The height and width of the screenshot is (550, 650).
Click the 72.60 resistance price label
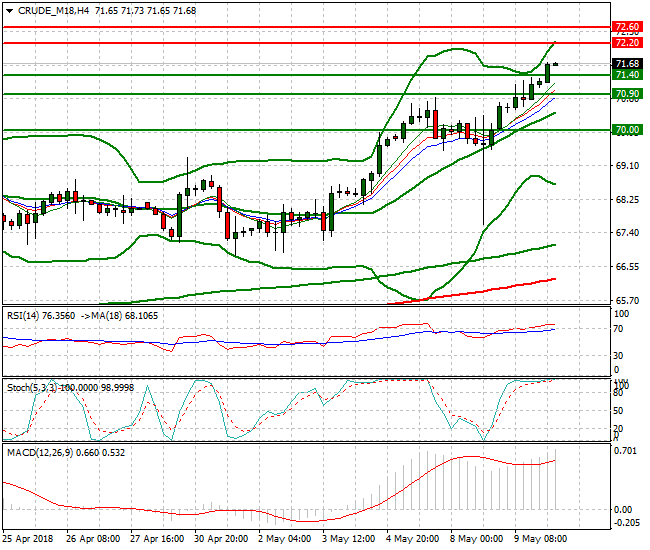pyautogui.click(x=627, y=27)
